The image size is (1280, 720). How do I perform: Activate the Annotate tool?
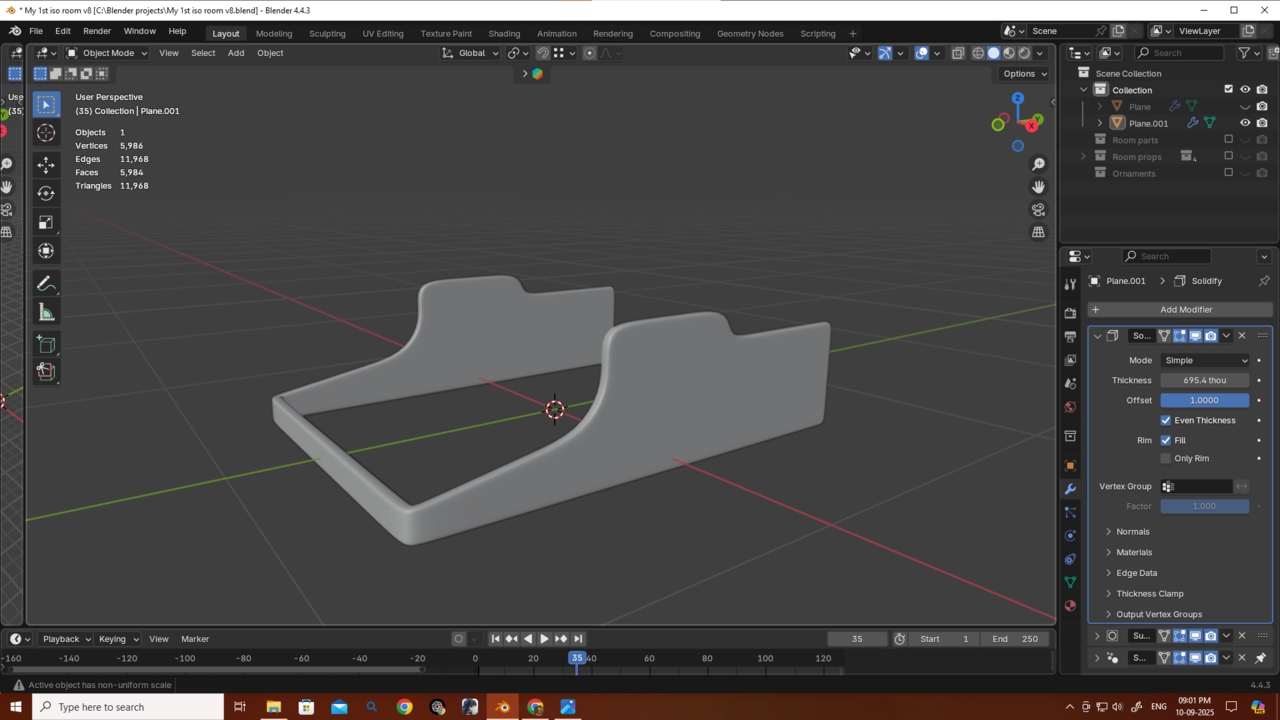tap(46, 285)
